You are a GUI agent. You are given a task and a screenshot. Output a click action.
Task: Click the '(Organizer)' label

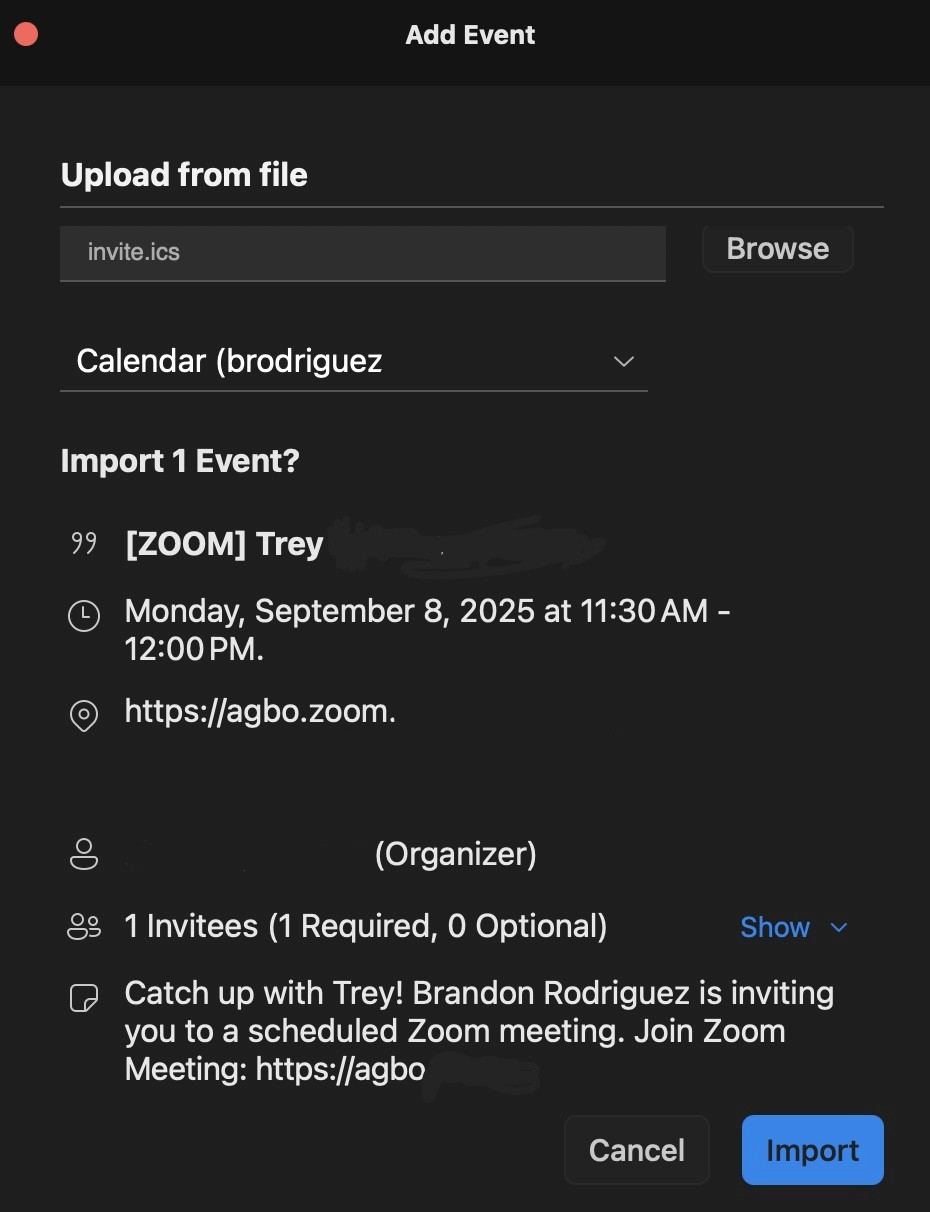[x=456, y=855]
